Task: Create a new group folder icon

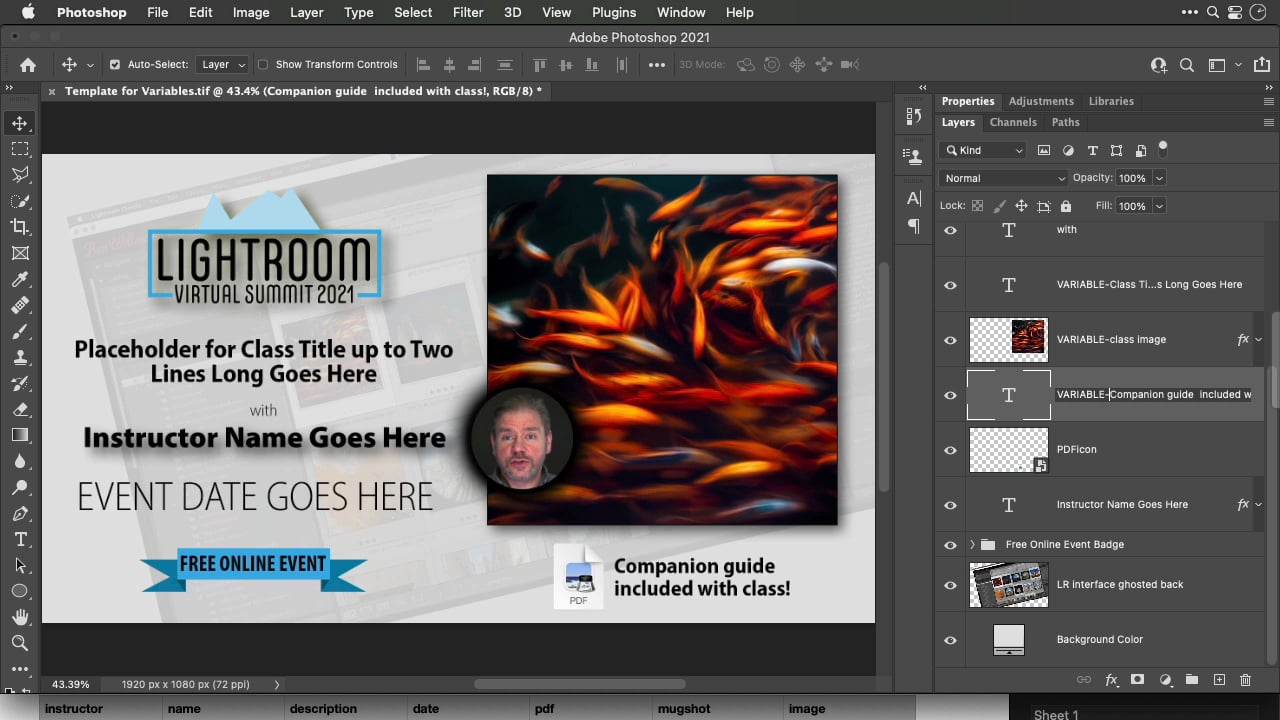Action: (1192, 680)
